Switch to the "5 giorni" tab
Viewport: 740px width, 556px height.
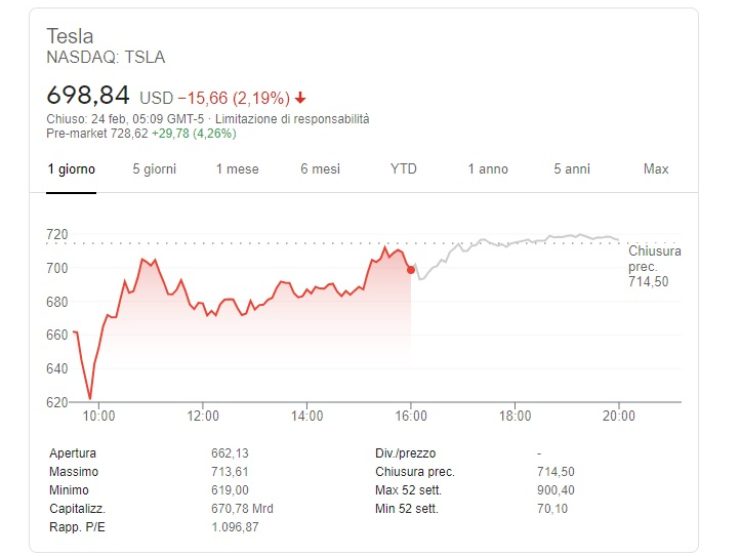(x=154, y=169)
